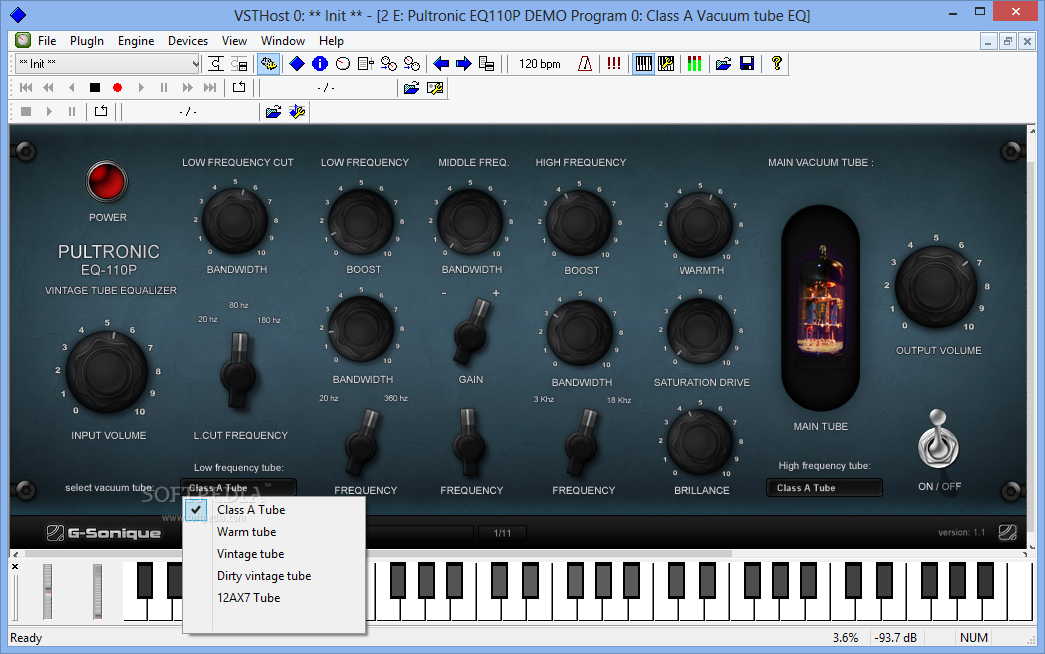Click the red record button in player toolbar
The height and width of the screenshot is (654, 1045).
(117, 87)
